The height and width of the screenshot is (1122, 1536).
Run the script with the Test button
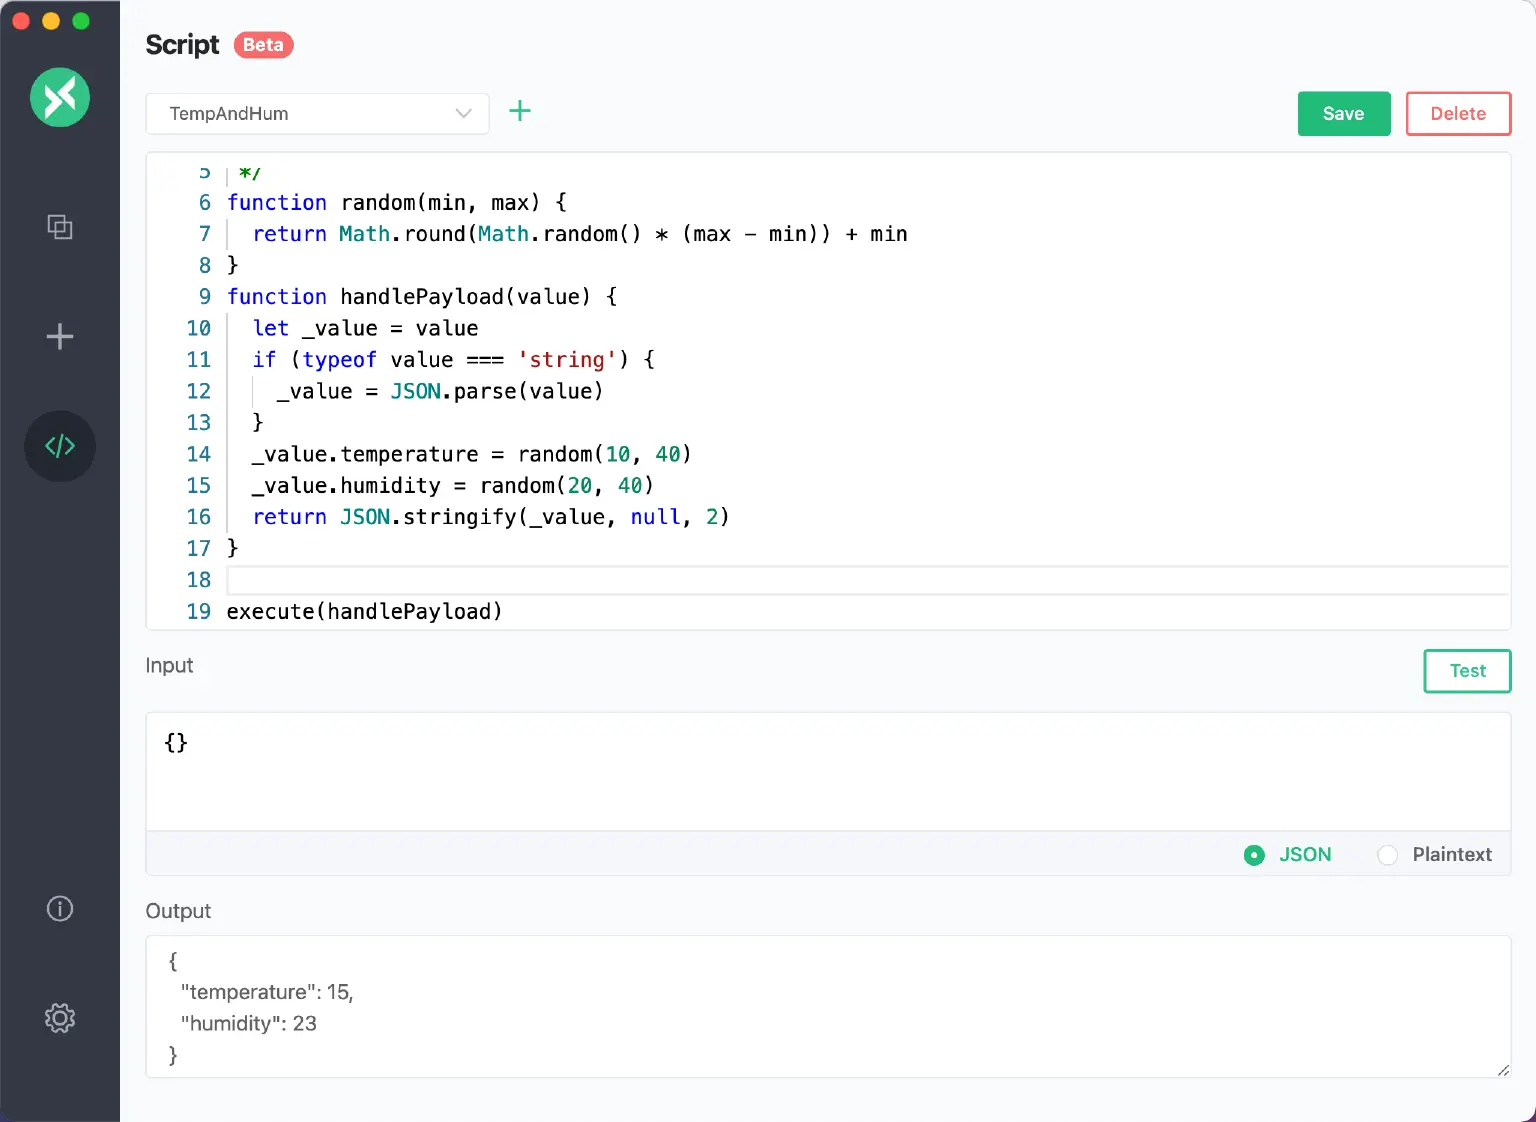tap(1466, 671)
